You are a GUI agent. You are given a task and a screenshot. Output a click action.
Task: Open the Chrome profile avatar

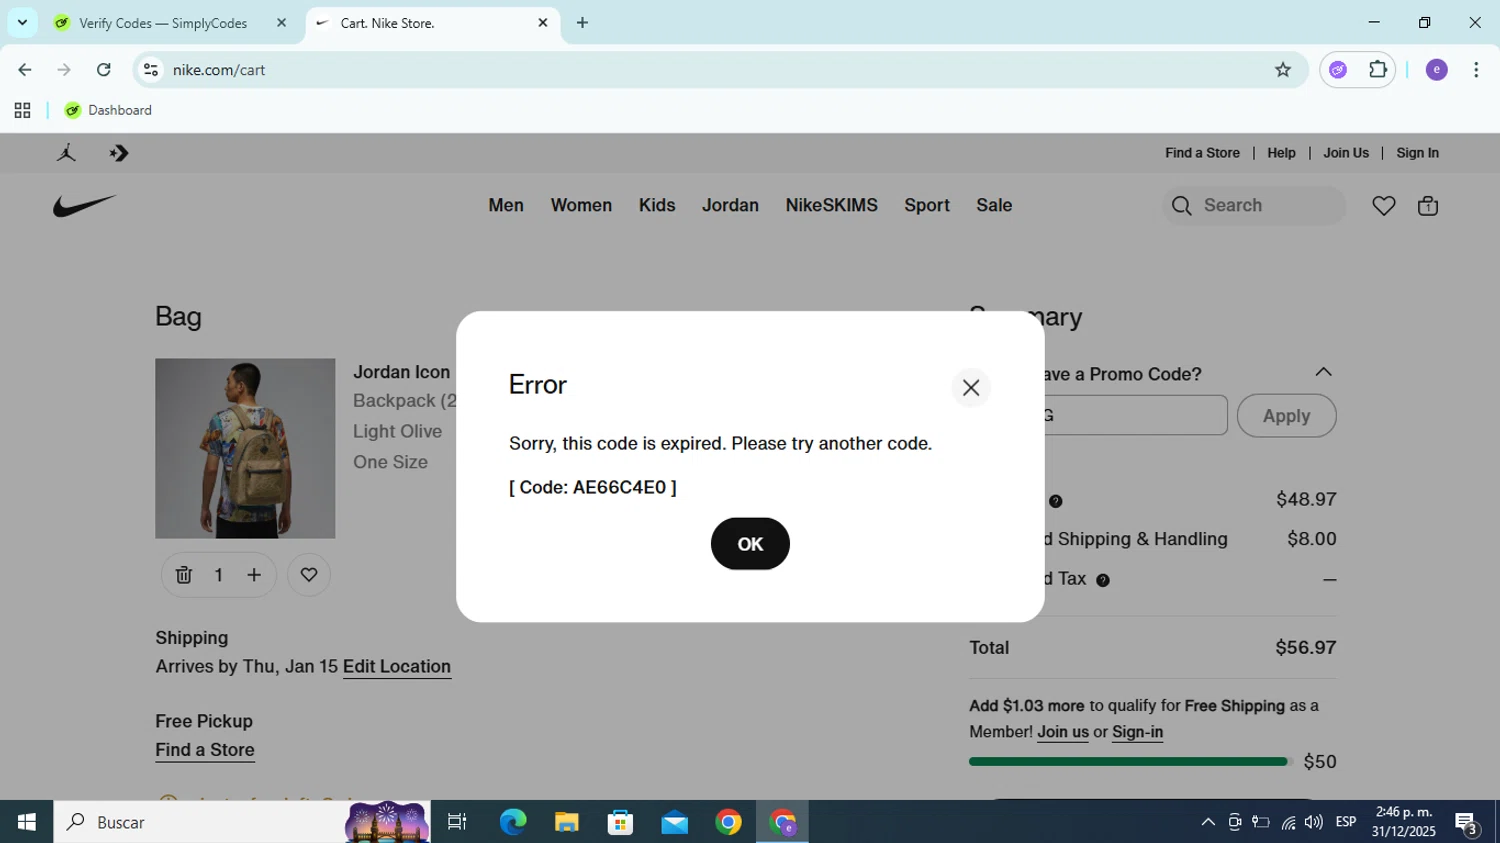point(1437,70)
